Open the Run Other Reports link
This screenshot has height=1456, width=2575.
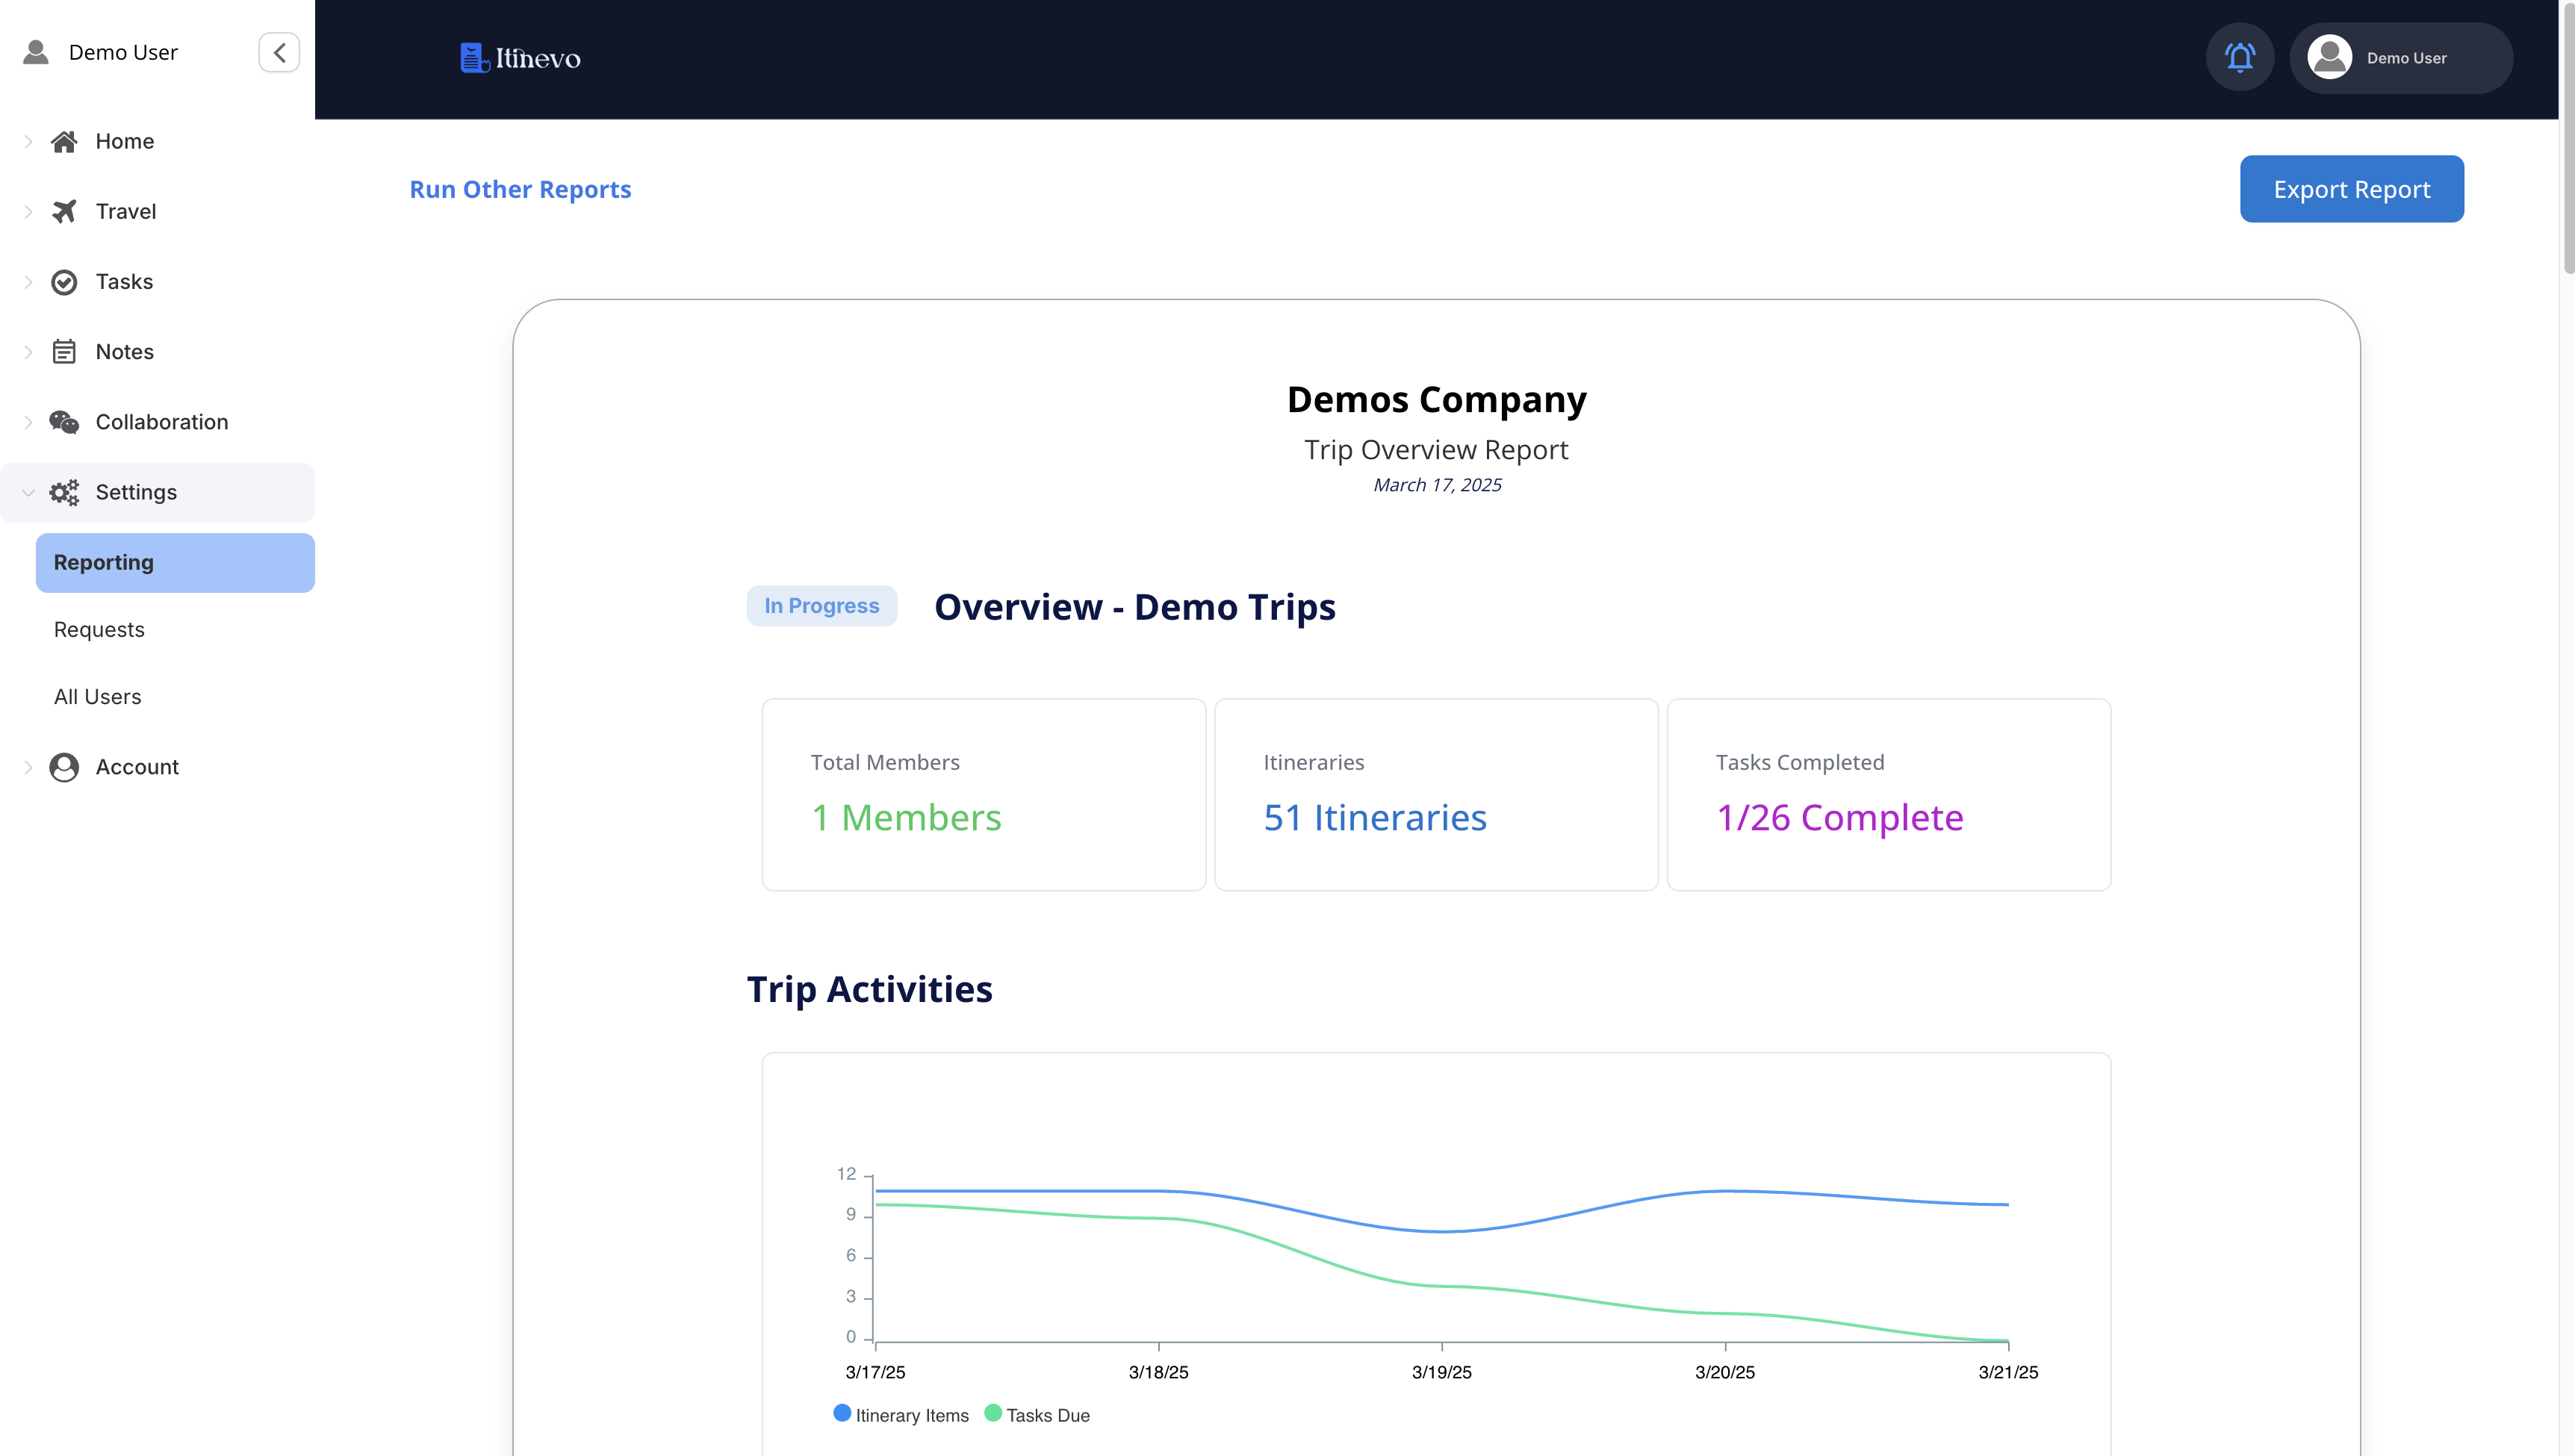[520, 189]
